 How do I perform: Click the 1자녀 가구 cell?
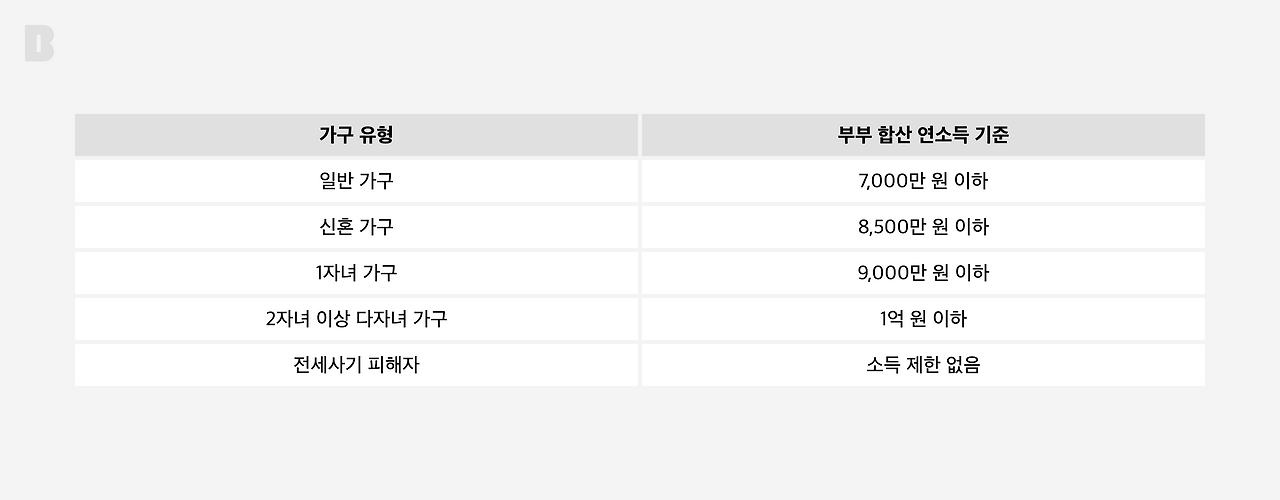point(356,273)
